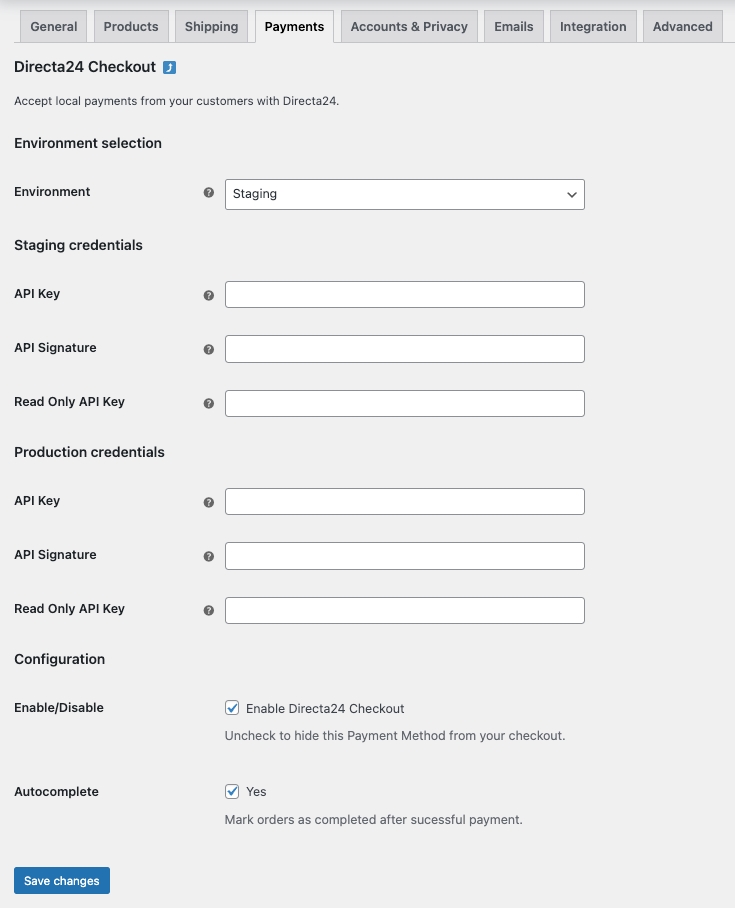
Task: Click the Production API Key help icon
Action: [209, 502]
